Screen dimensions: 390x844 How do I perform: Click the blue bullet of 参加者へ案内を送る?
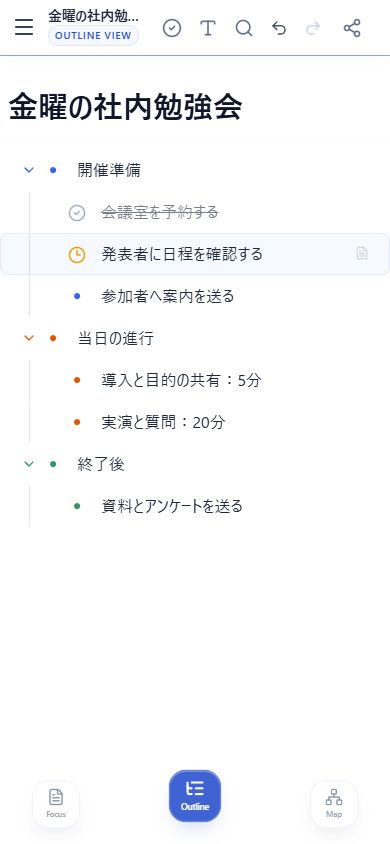(x=77, y=296)
